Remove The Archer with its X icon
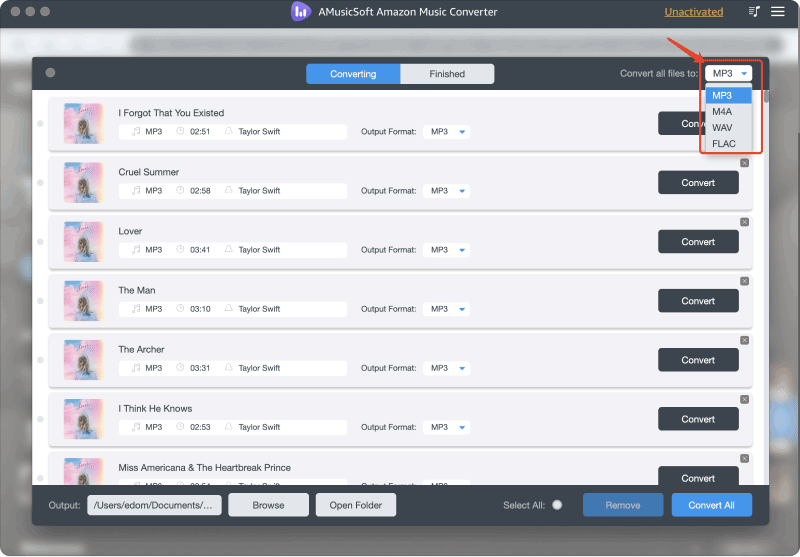800x557 pixels. [x=744, y=340]
